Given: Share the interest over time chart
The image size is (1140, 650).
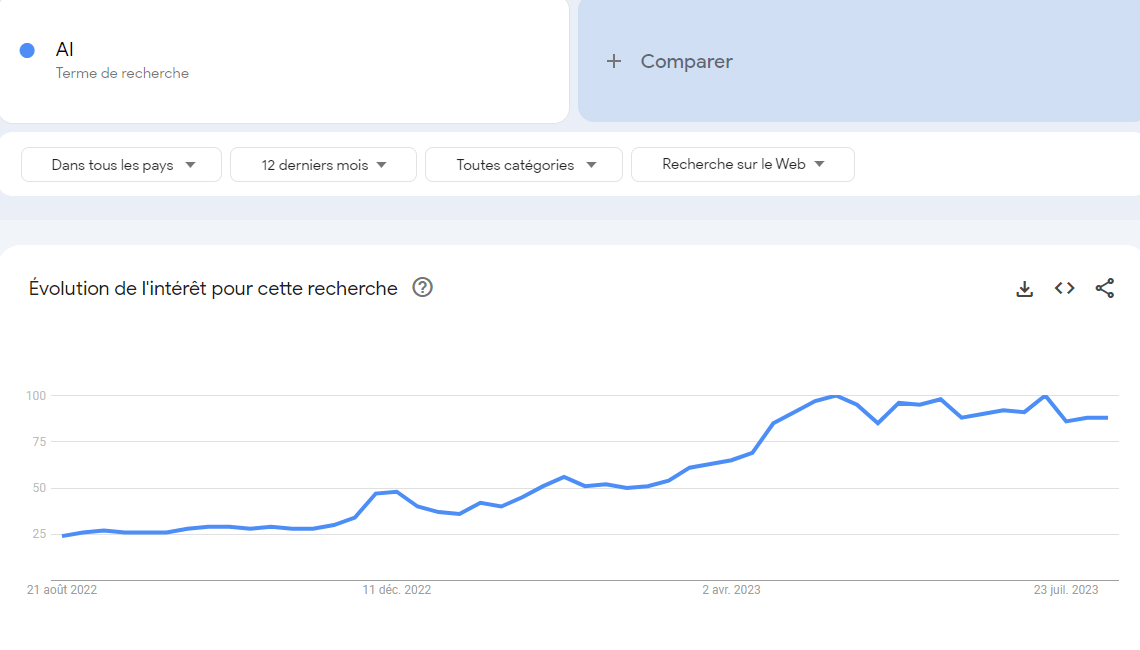Looking at the screenshot, I should 1104,289.
